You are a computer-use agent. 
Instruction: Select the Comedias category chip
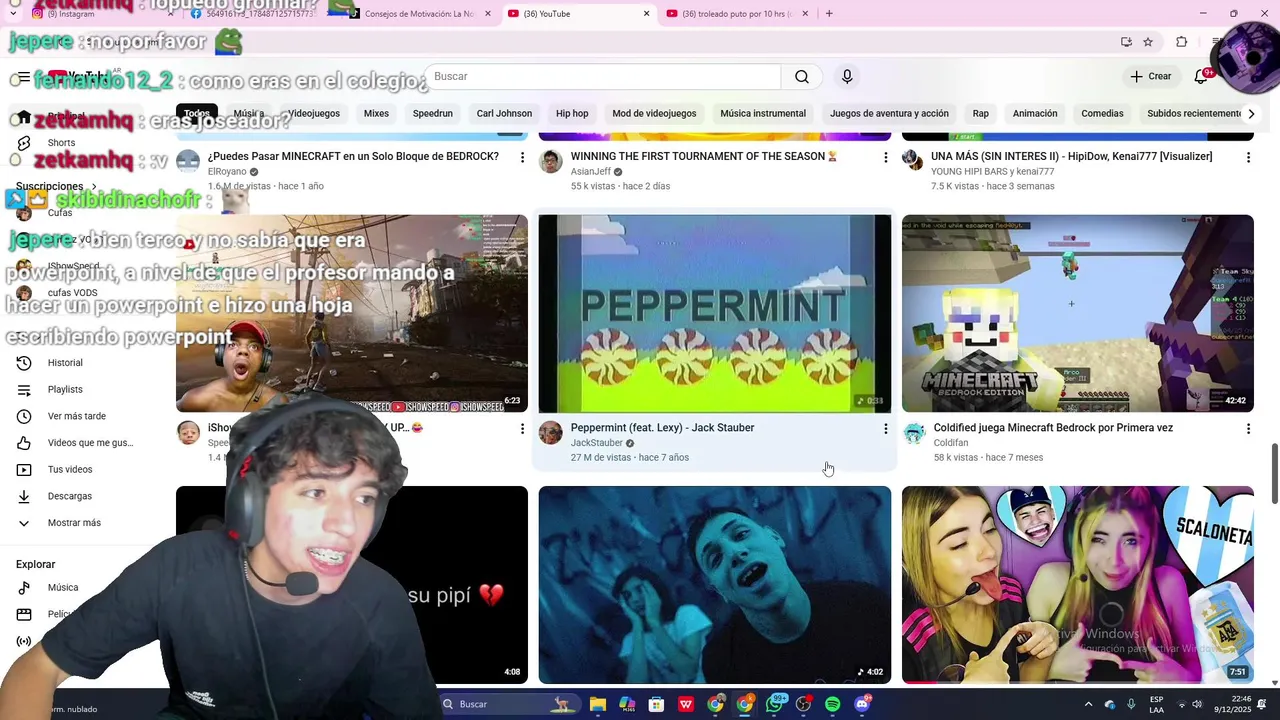(1102, 114)
